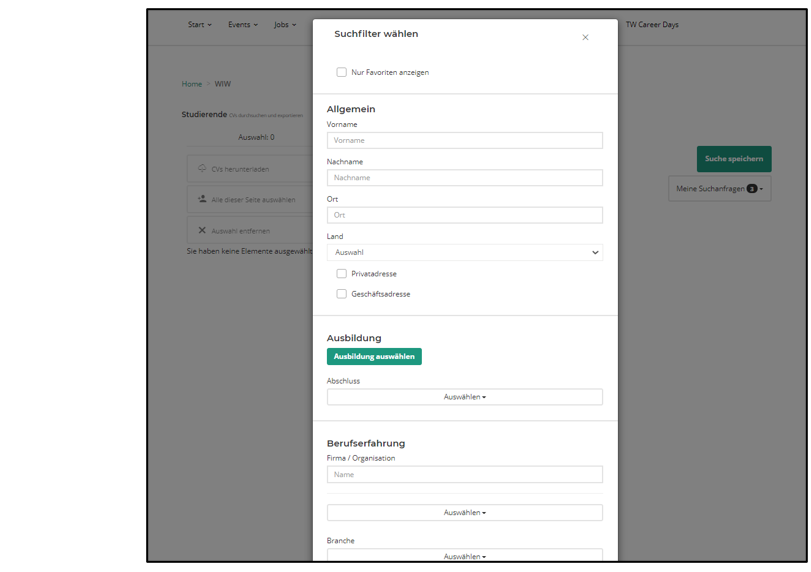Click the Allgemein section heading
Image resolution: width=811 pixels, height=572 pixels.
(351, 109)
